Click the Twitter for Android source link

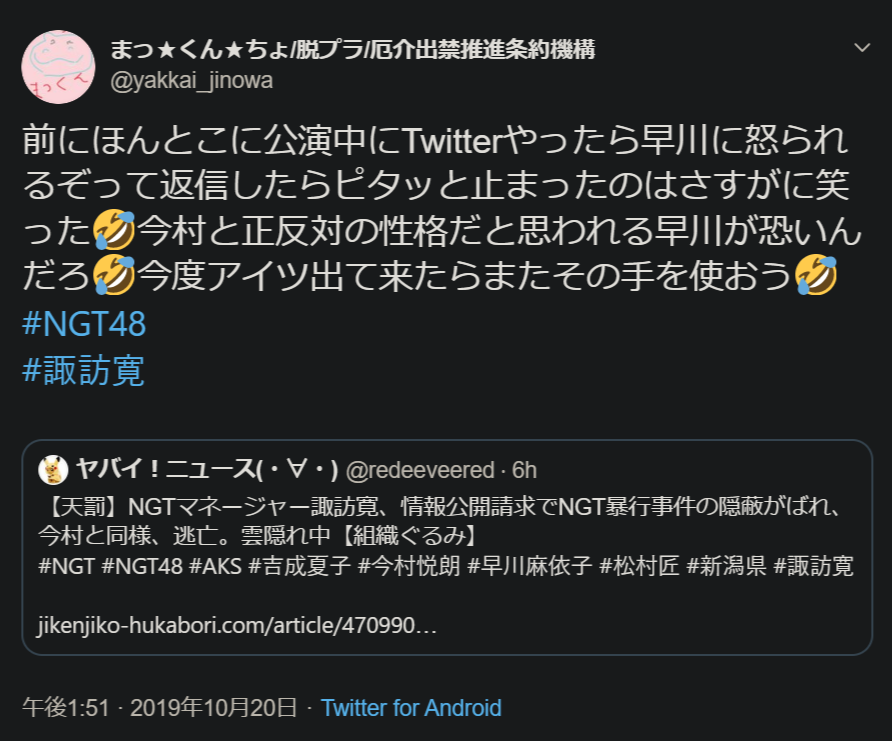411,708
